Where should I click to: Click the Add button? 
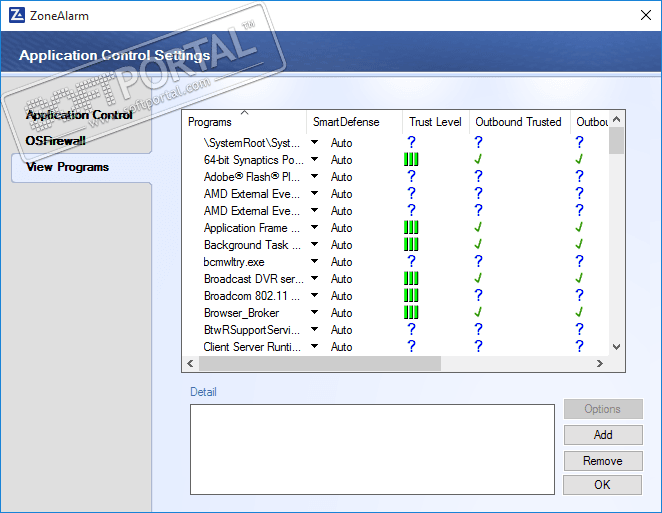[603, 435]
